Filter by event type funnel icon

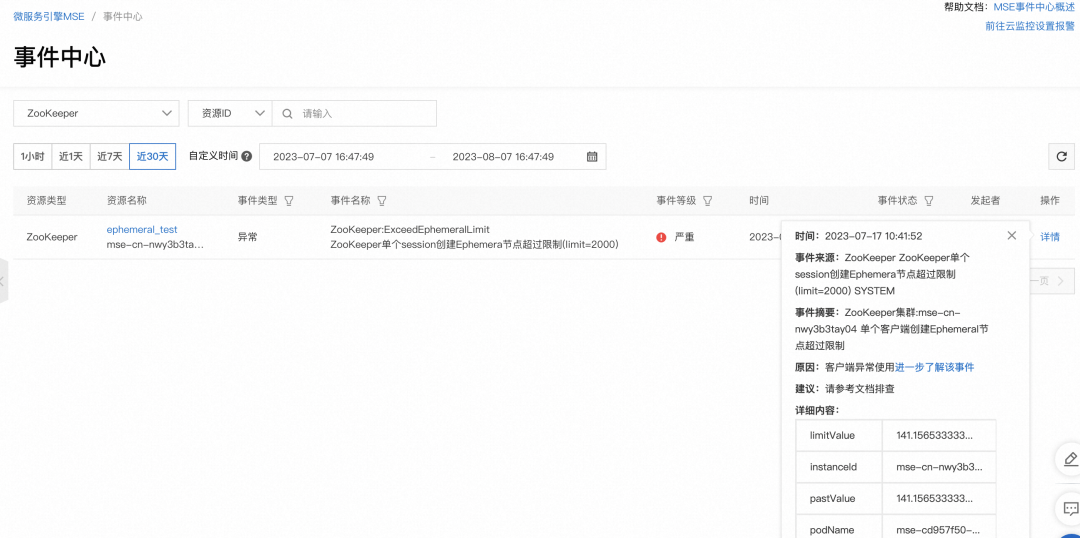point(289,200)
